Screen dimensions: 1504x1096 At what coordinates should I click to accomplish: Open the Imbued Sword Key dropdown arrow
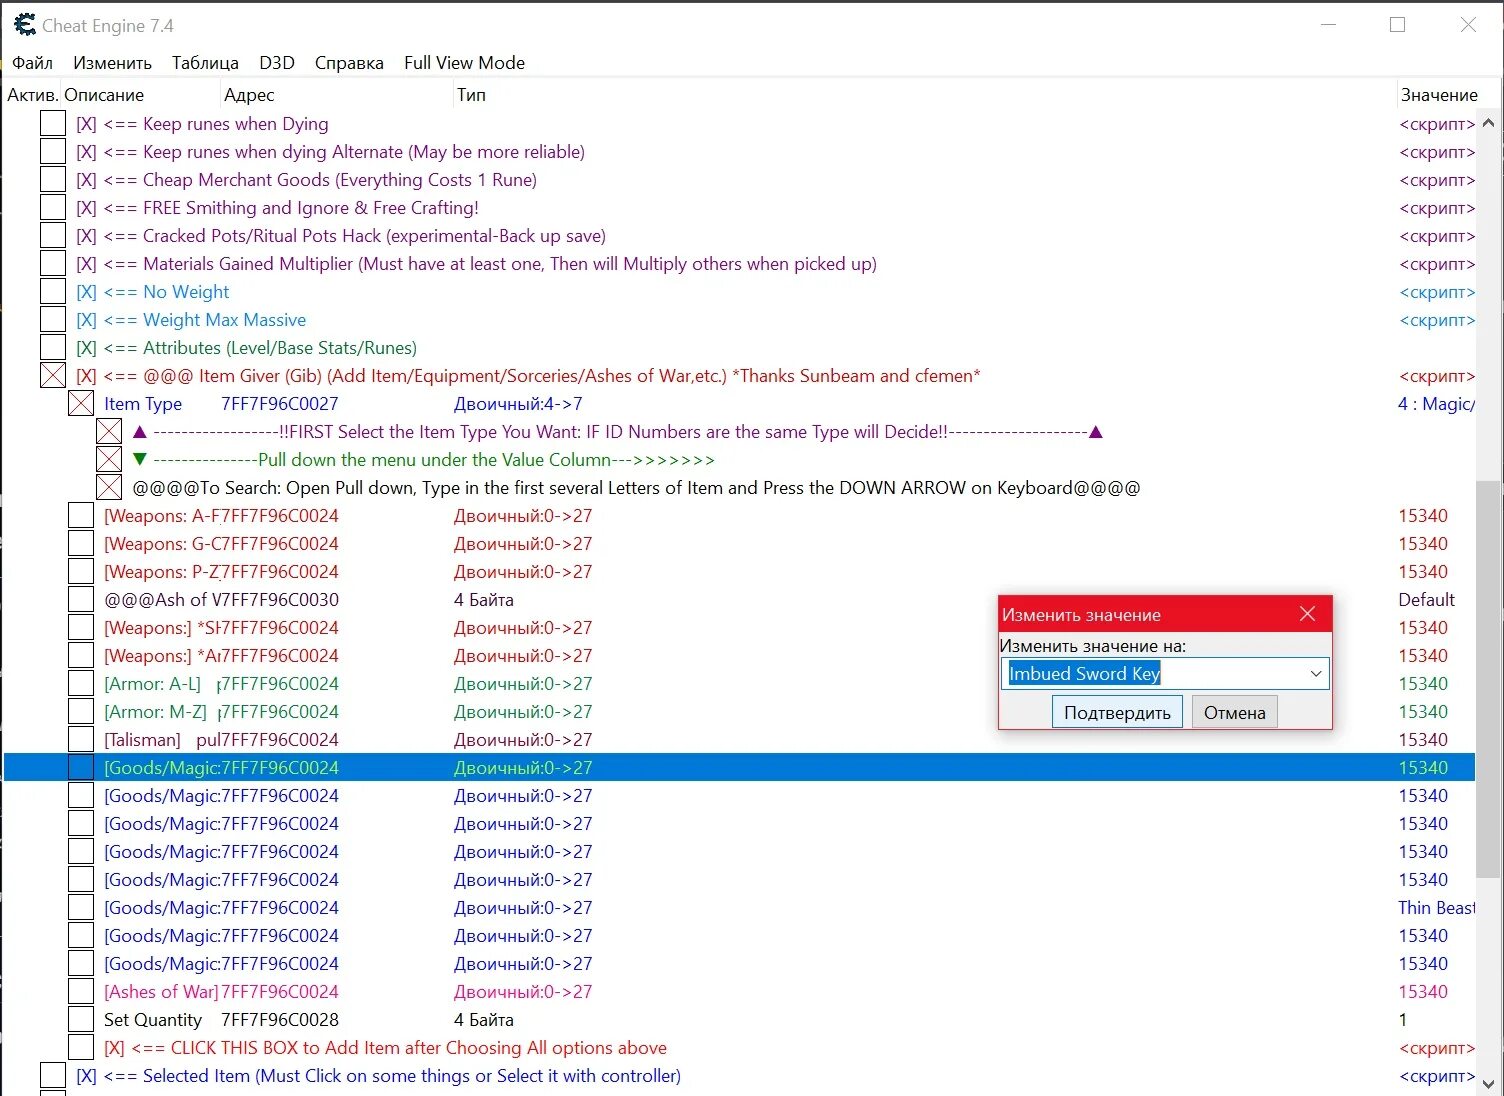coord(1316,674)
